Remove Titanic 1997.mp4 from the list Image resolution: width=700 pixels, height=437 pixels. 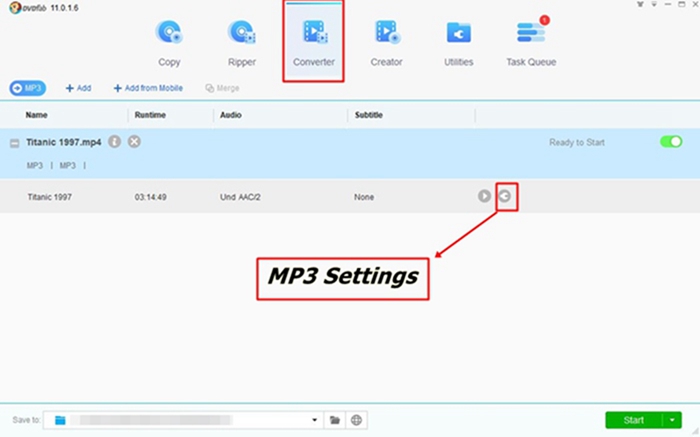[134, 142]
